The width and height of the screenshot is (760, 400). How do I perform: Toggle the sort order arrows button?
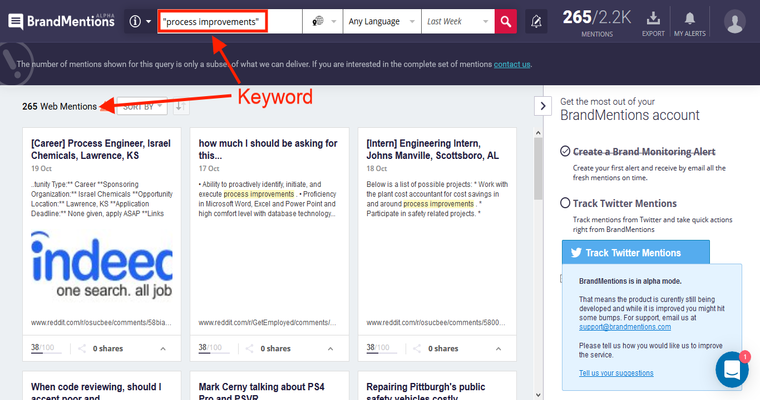point(180,107)
